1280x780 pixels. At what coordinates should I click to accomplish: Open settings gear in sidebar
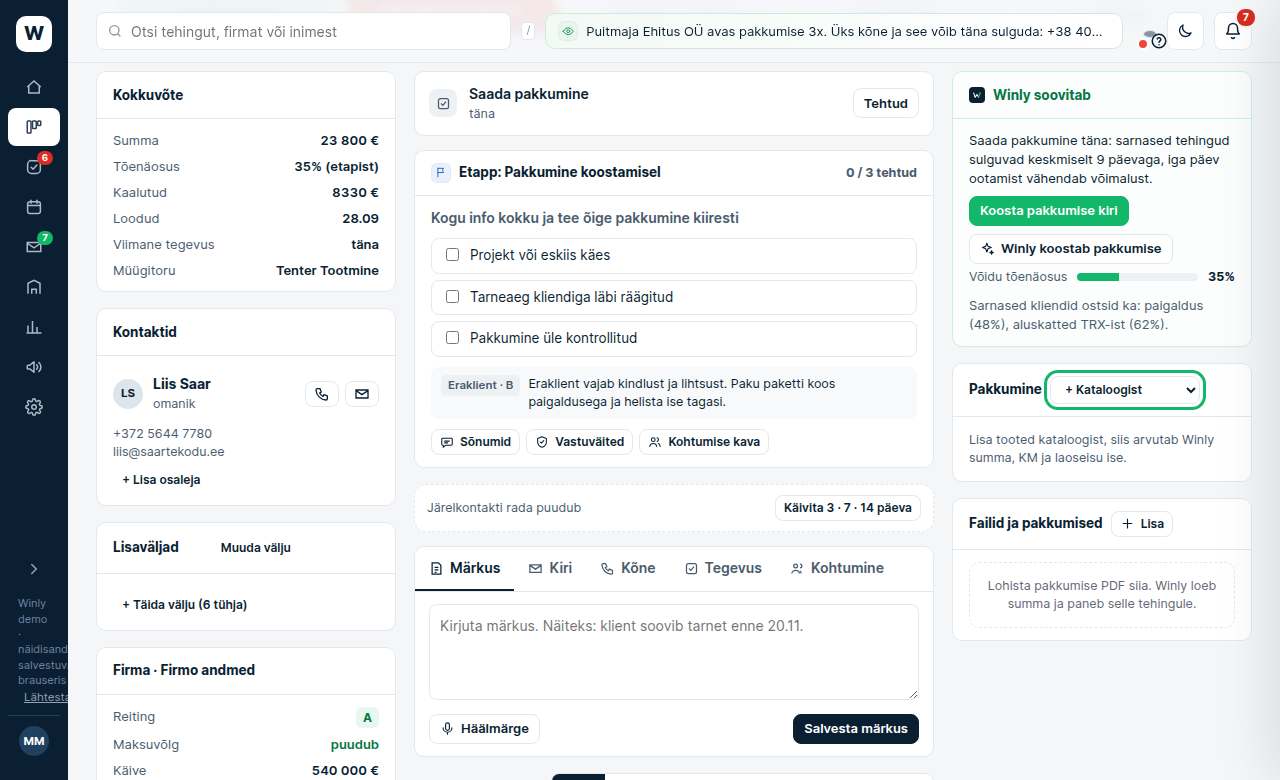click(x=34, y=407)
